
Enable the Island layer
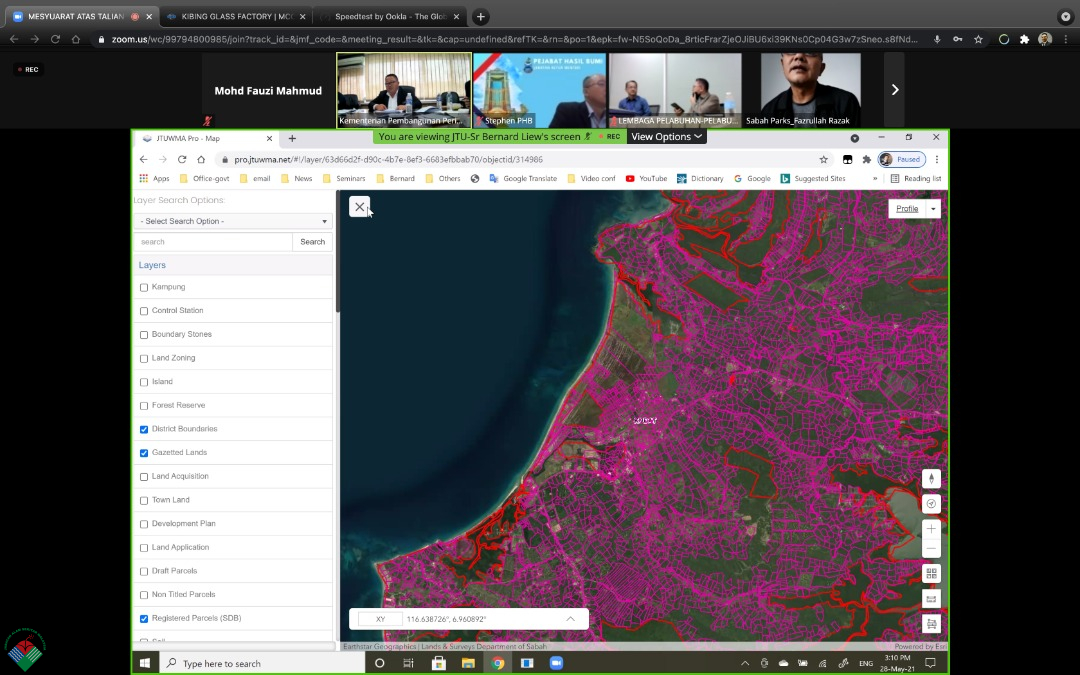(144, 382)
